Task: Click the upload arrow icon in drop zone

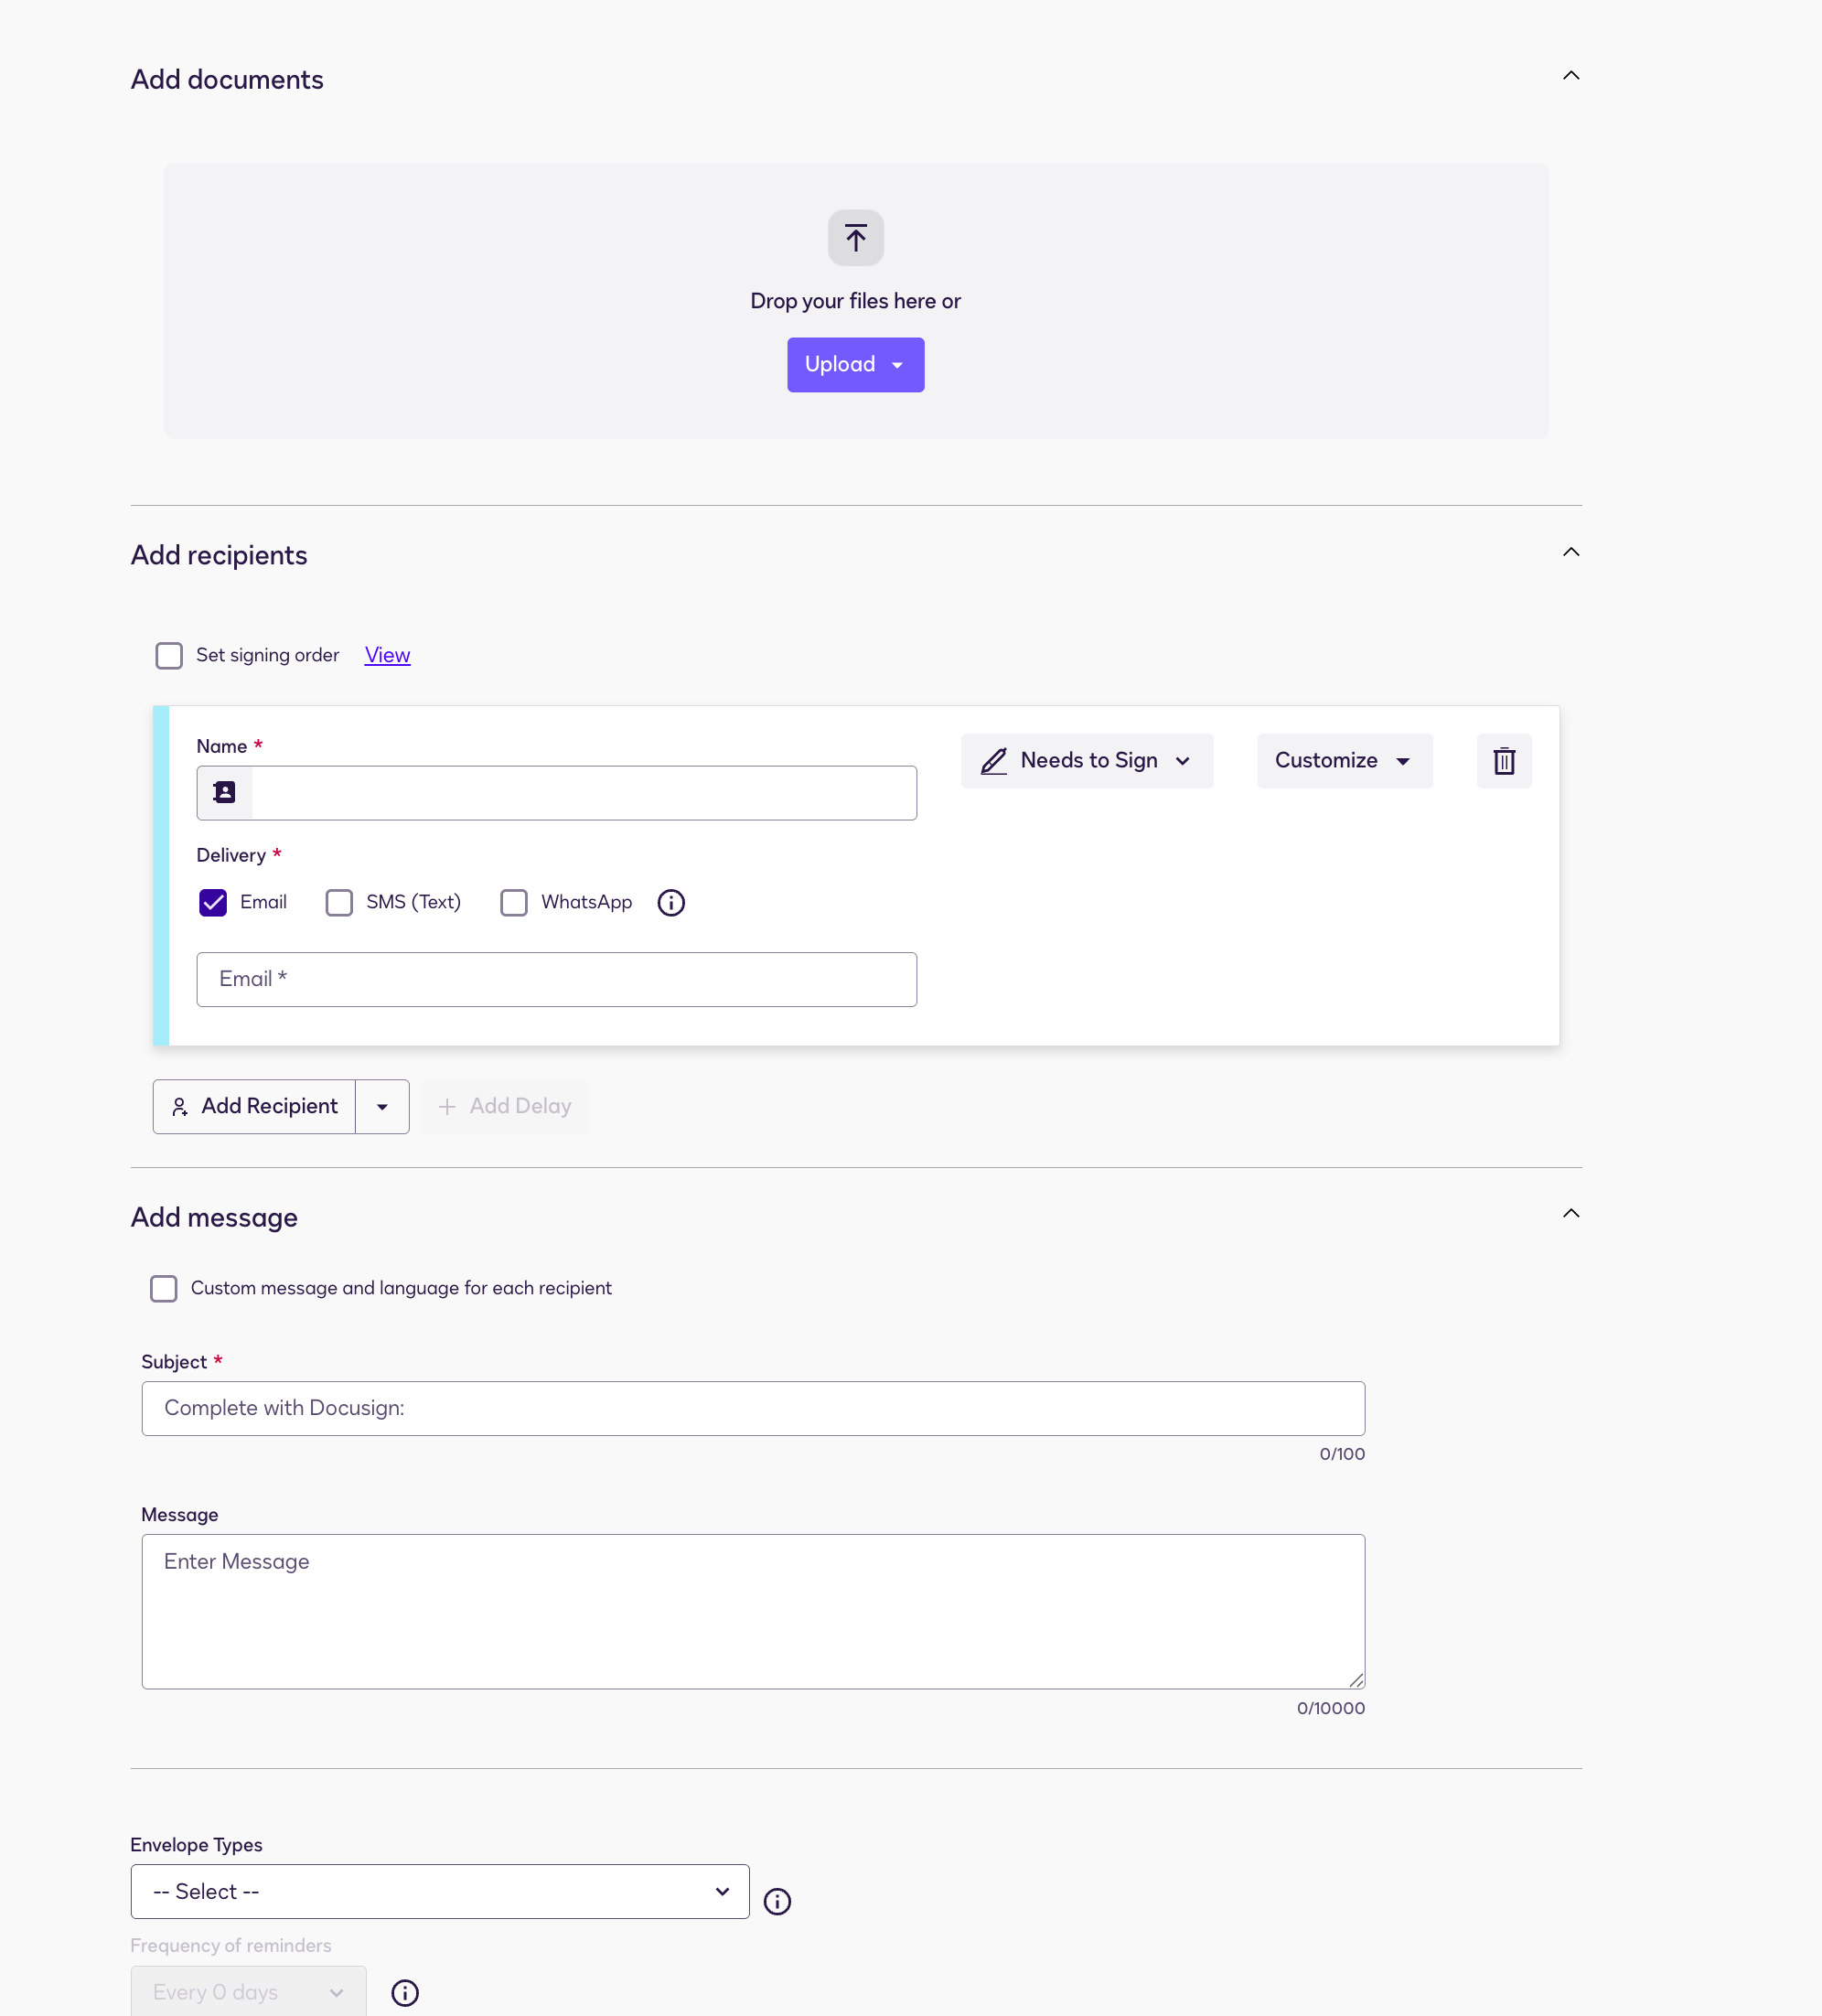Action: click(855, 238)
